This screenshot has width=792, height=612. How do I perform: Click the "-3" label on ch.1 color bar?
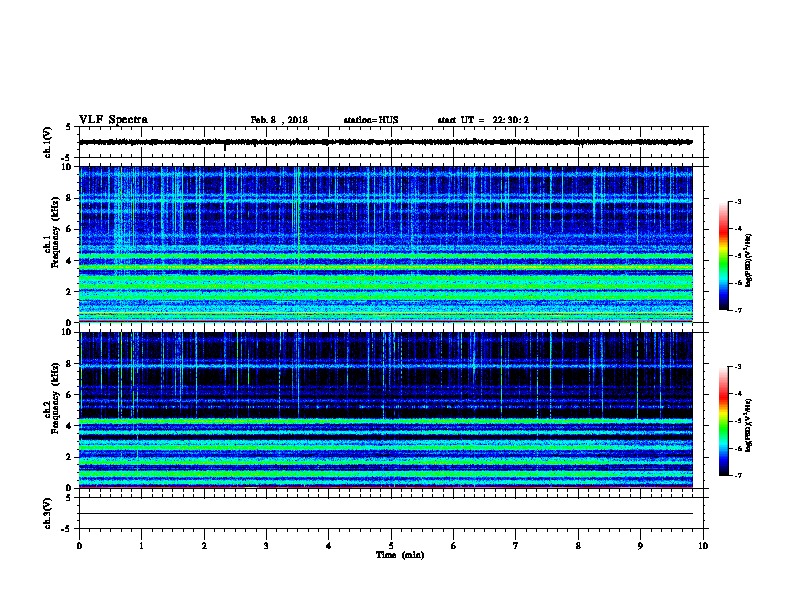[x=738, y=202]
